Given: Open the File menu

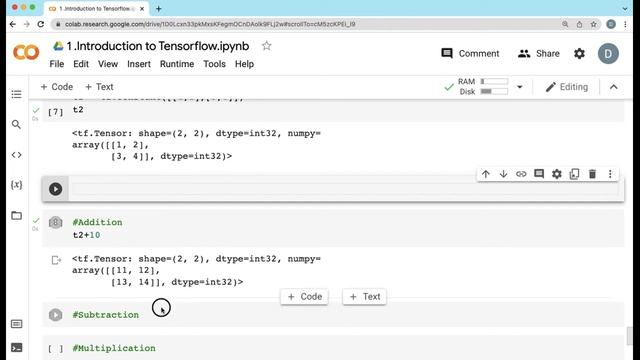Looking at the screenshot, I should [x=57, y=64].
